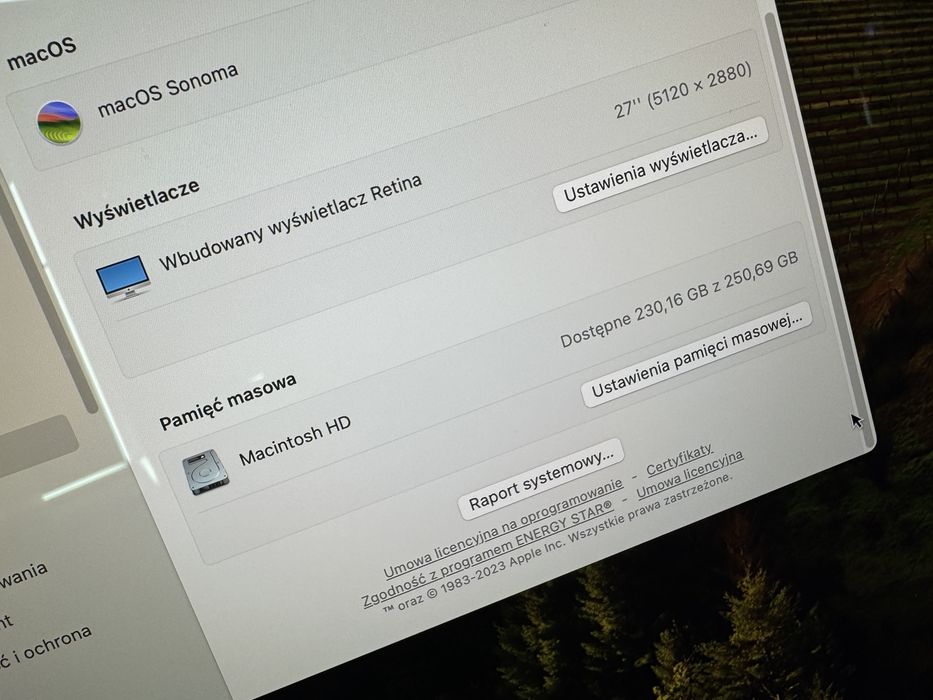Click the highlighted sidebar row
Image resolution: width=933 pixels, height=700 pixels.
click(x=37, y=446)
